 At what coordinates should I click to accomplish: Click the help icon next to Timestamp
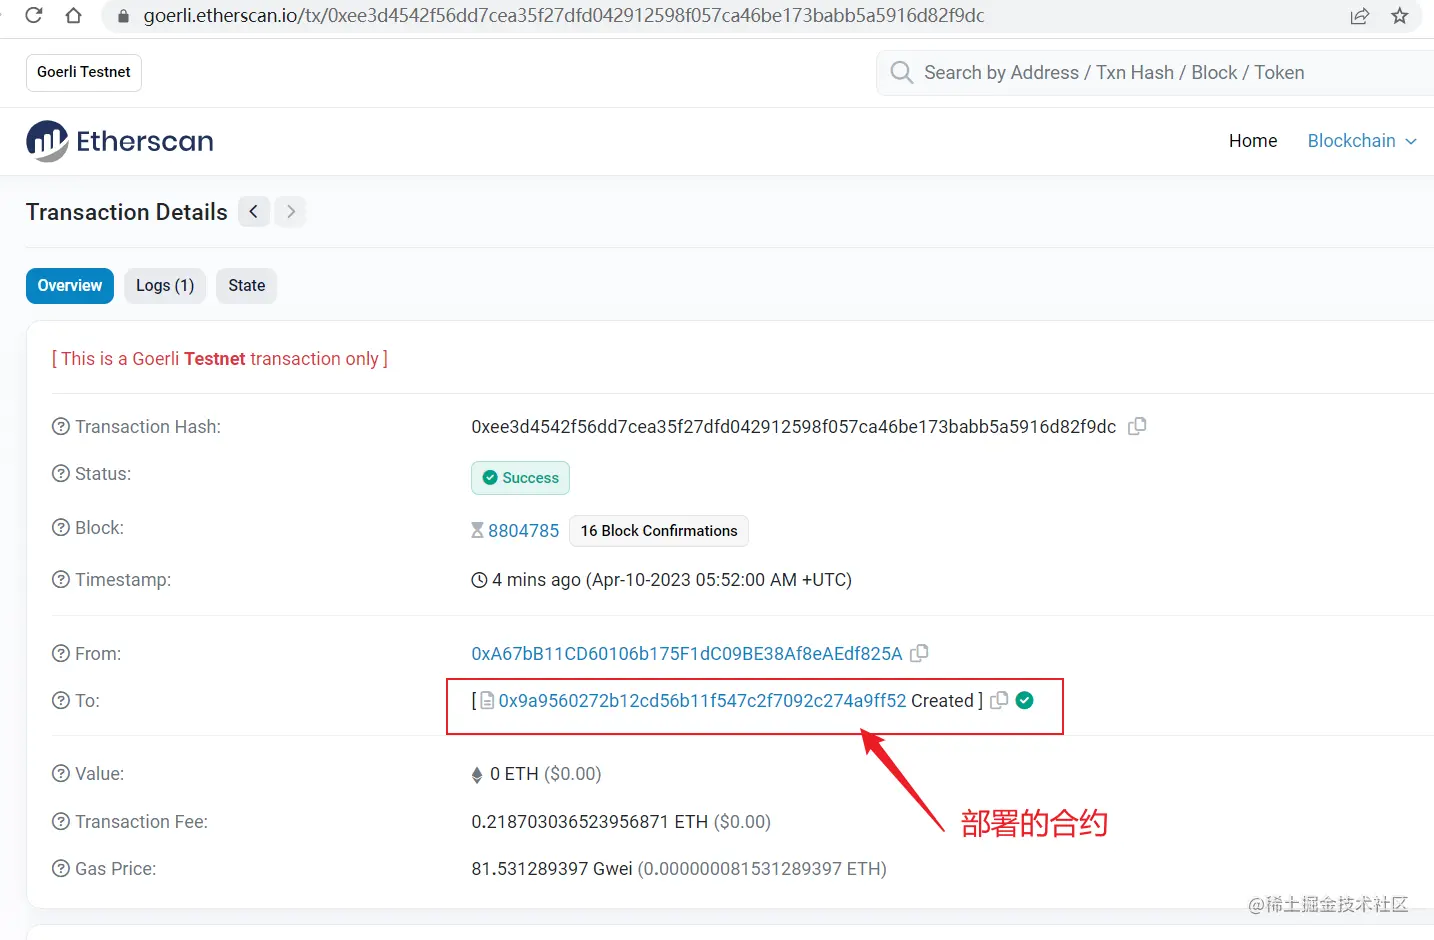61,579
